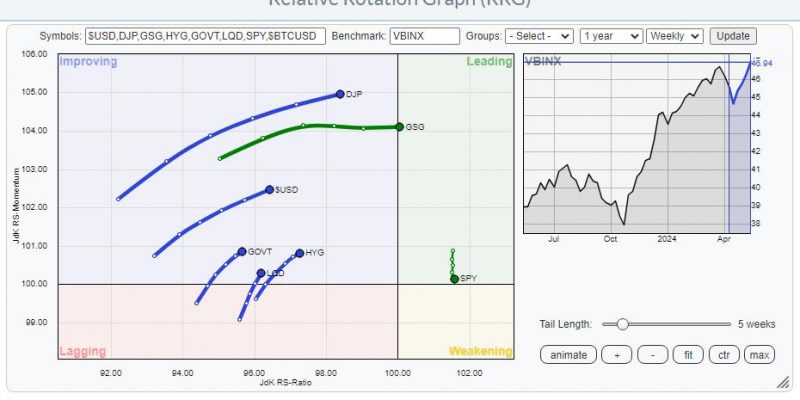Viewport: 800px width, 400px height.
Task: Click the max button
Action: click(x=759, y=355)
